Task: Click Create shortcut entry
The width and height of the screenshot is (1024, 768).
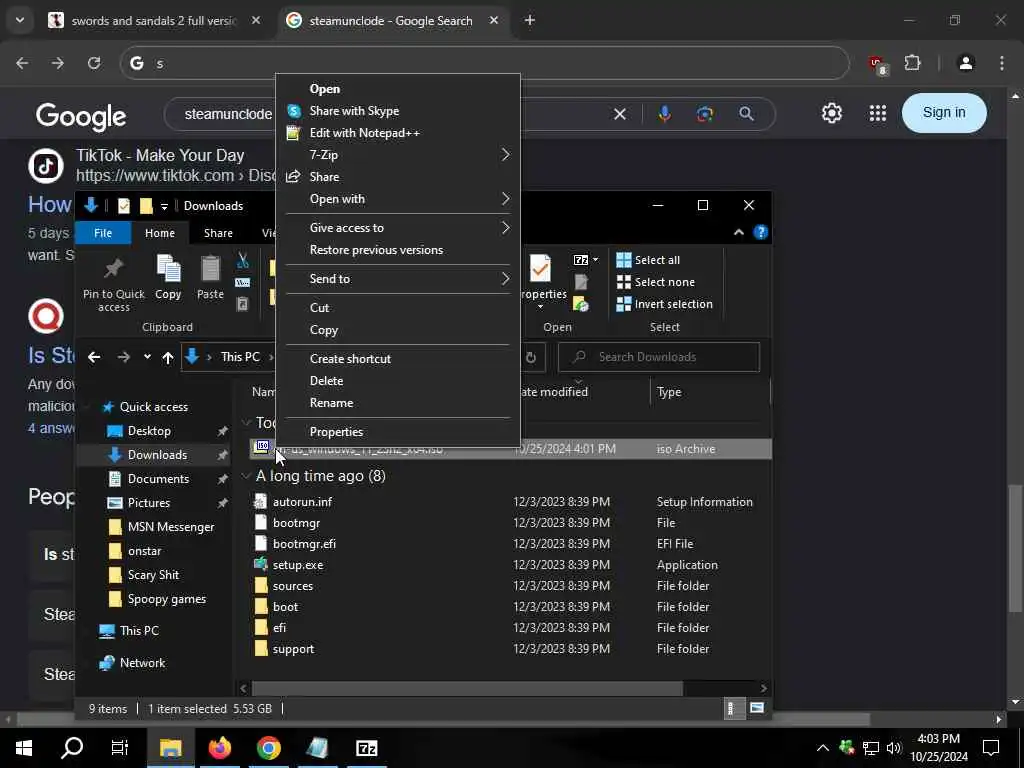Action: pyautogui.click(x=350, y=359)
